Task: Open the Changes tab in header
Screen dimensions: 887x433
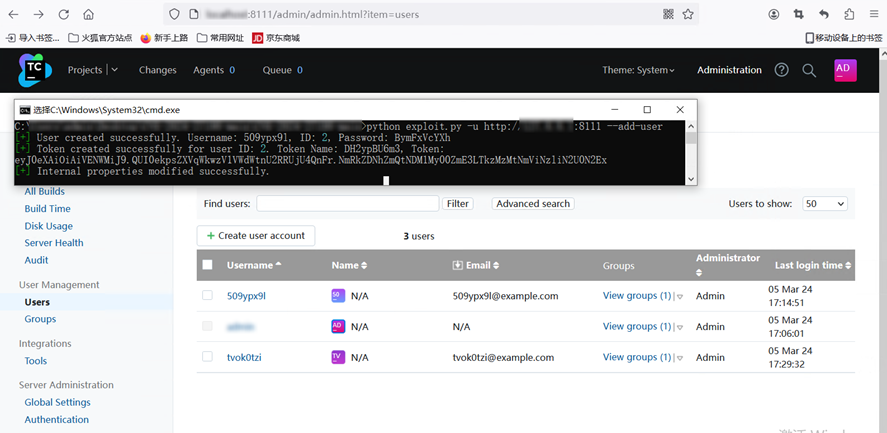Action: pyautogui.click(x=157, y=70)
